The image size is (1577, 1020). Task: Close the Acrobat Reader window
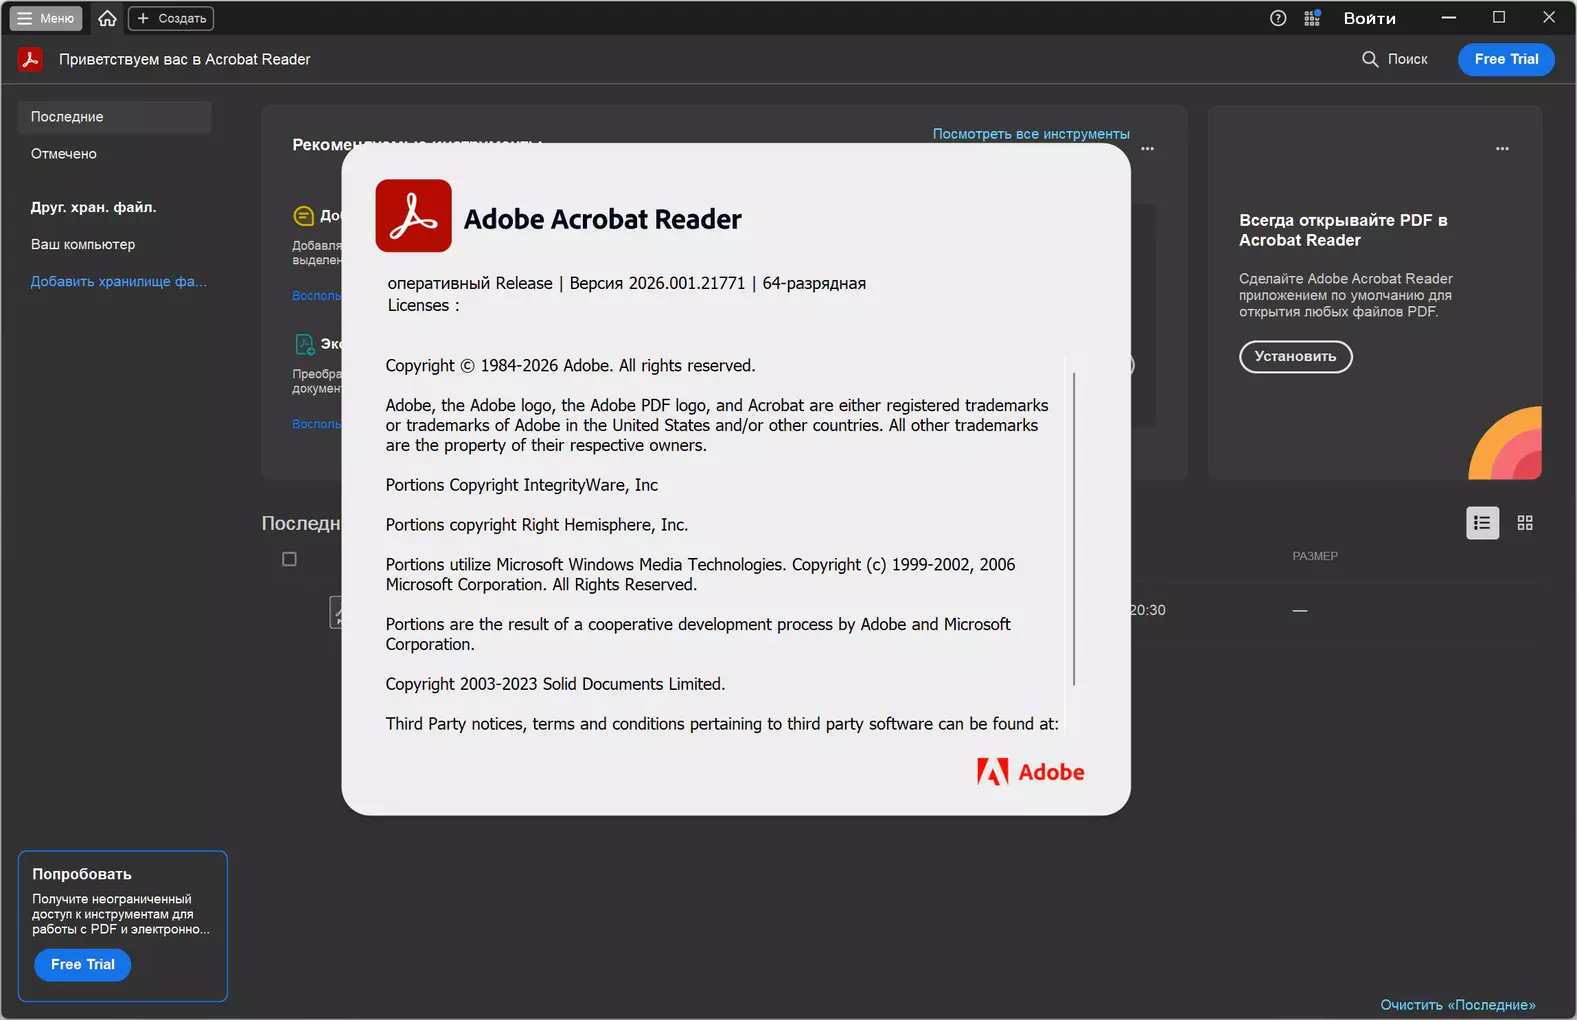click(x=1549, y=18)
